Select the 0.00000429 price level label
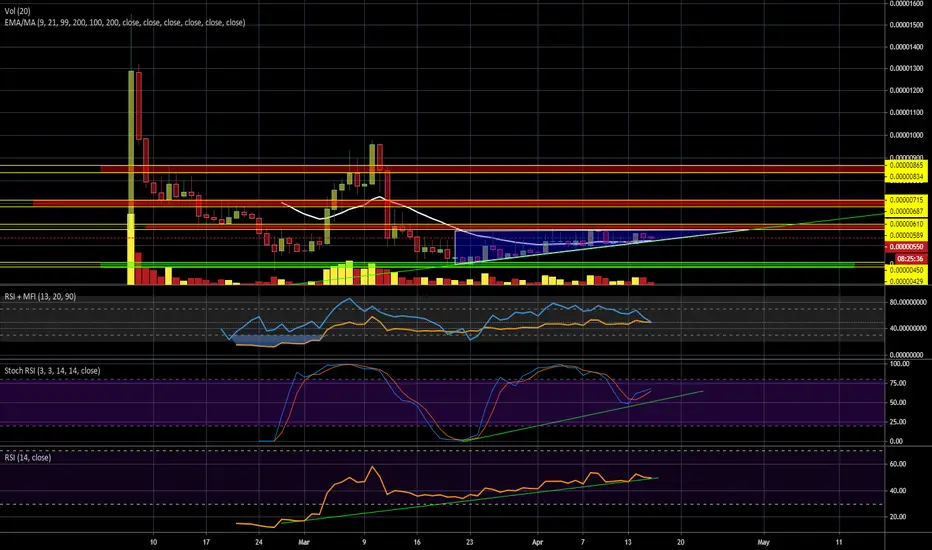This screenshot has width=932, height=550. coord(906,281)
